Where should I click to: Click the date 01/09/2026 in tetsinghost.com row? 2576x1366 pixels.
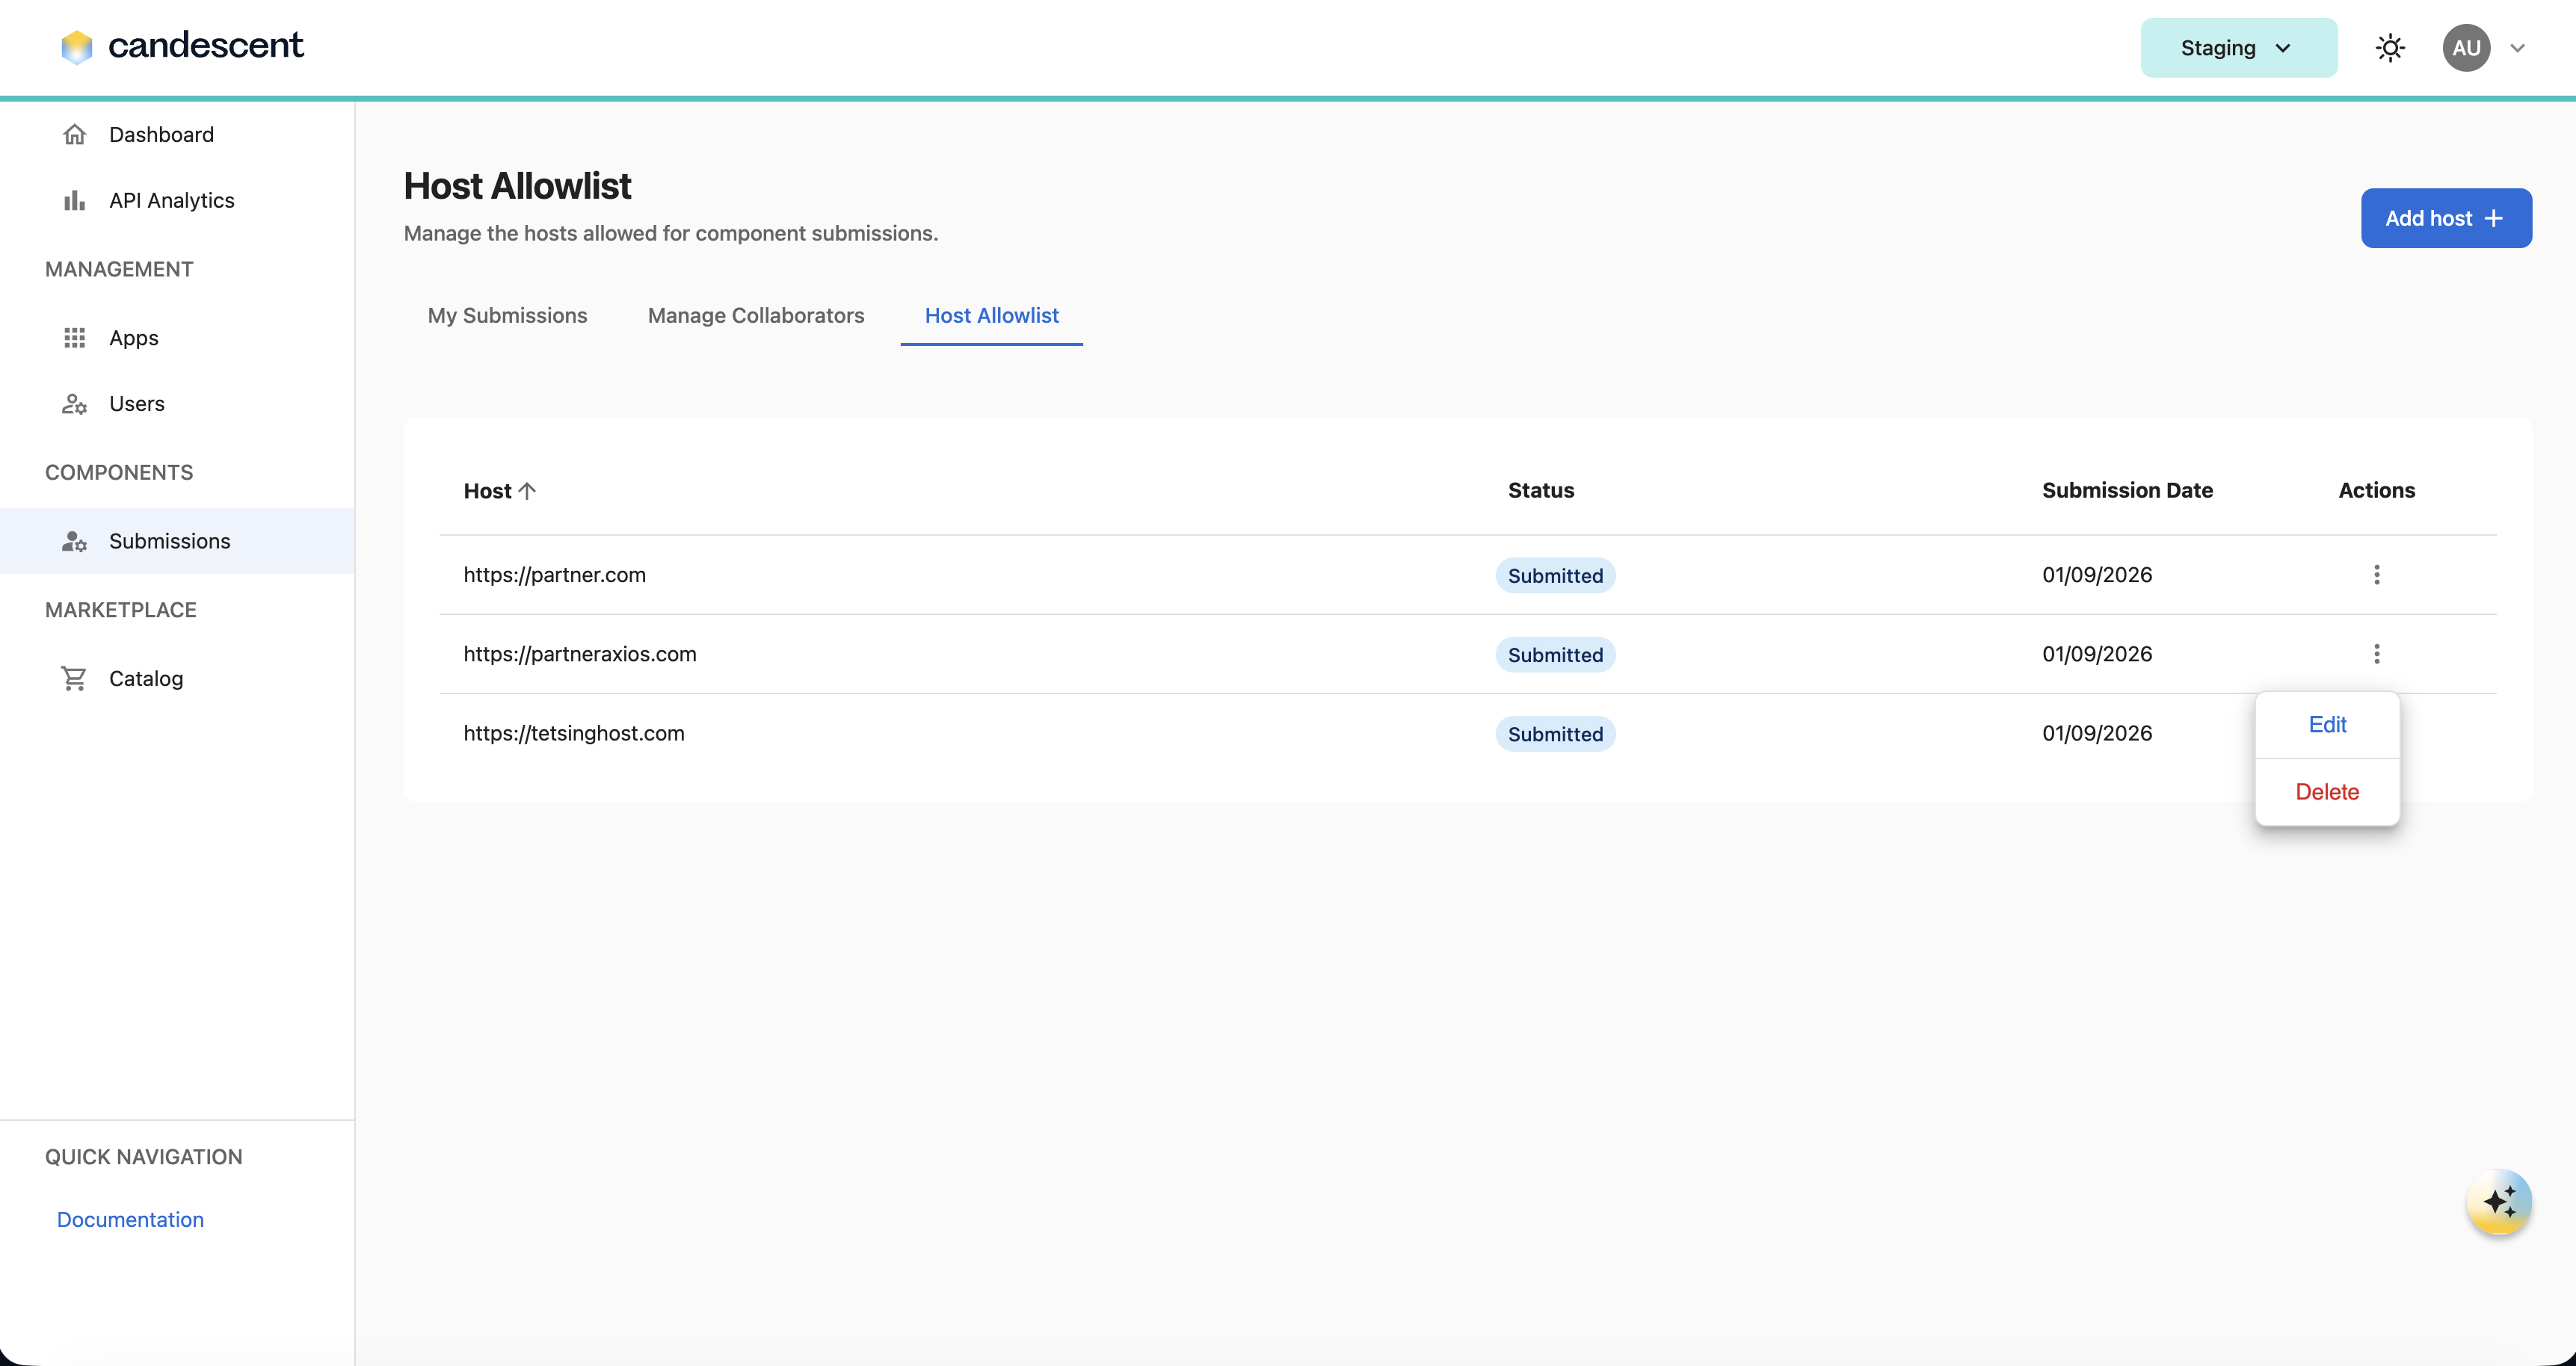click(x=2097, y=733)
